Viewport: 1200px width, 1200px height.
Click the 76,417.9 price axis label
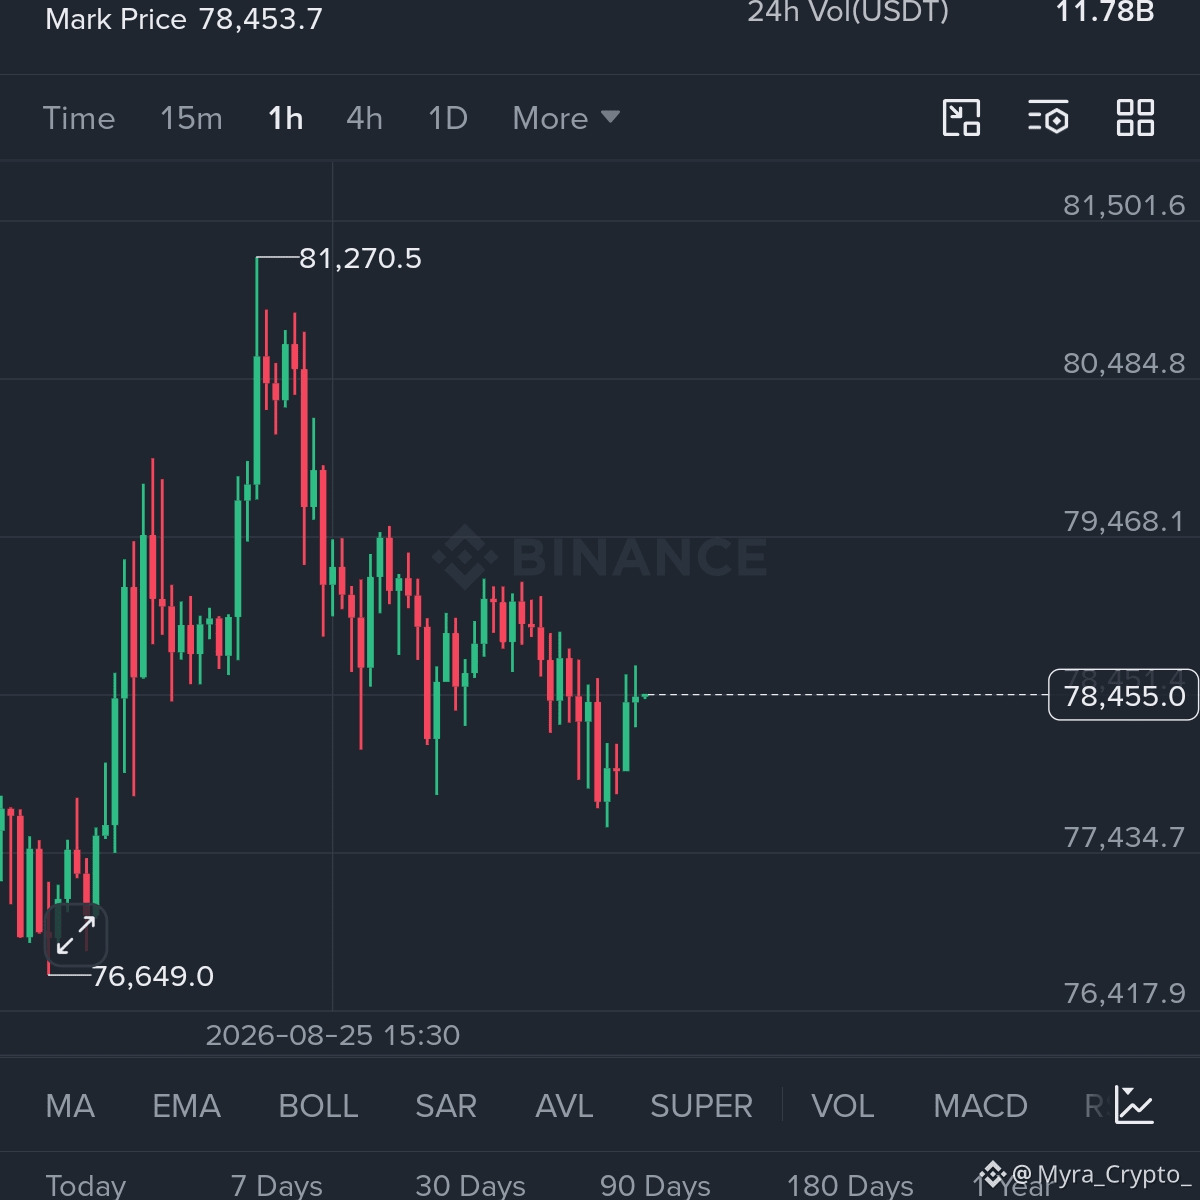click(x=1124, y=993)
